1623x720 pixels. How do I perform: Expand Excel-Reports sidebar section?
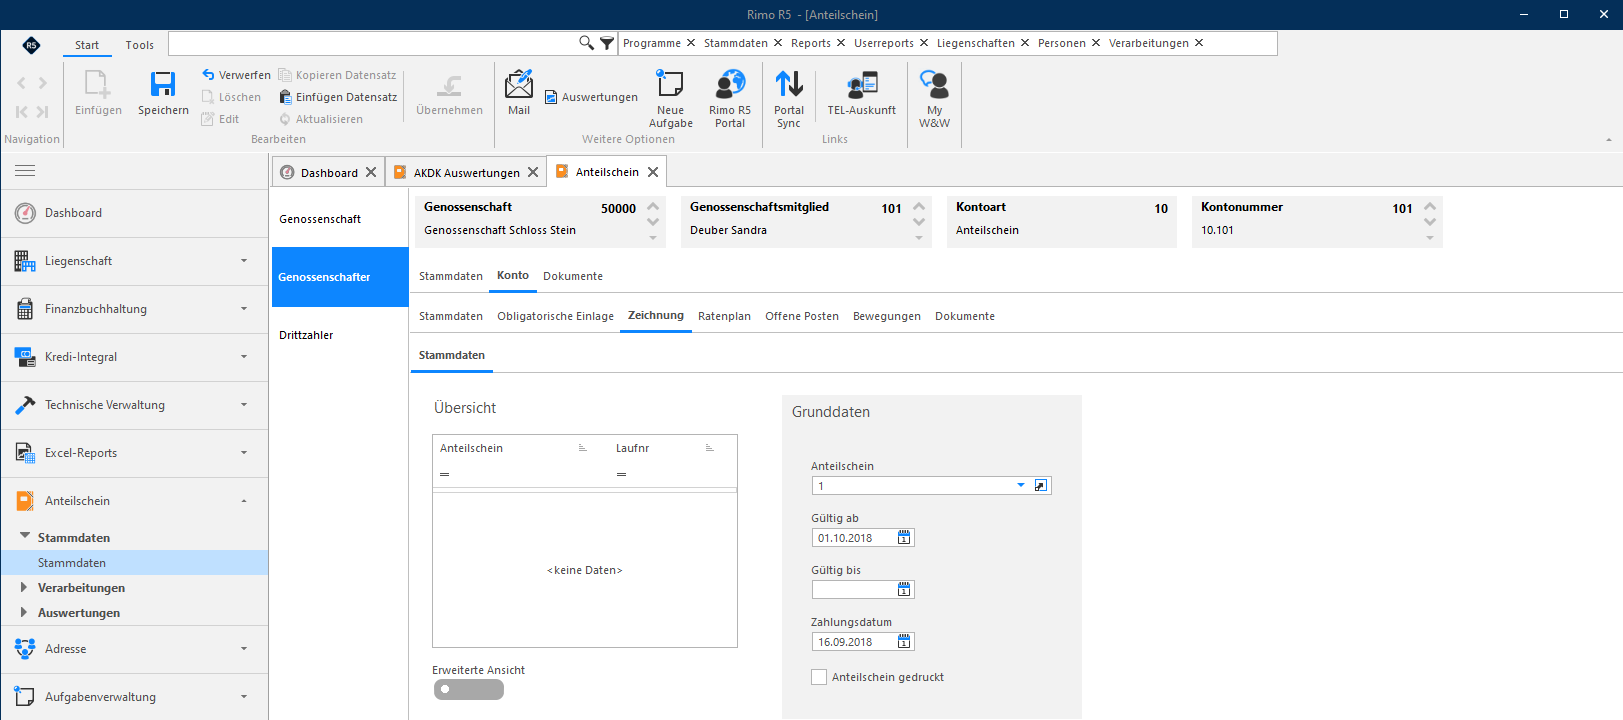(244, 453)
